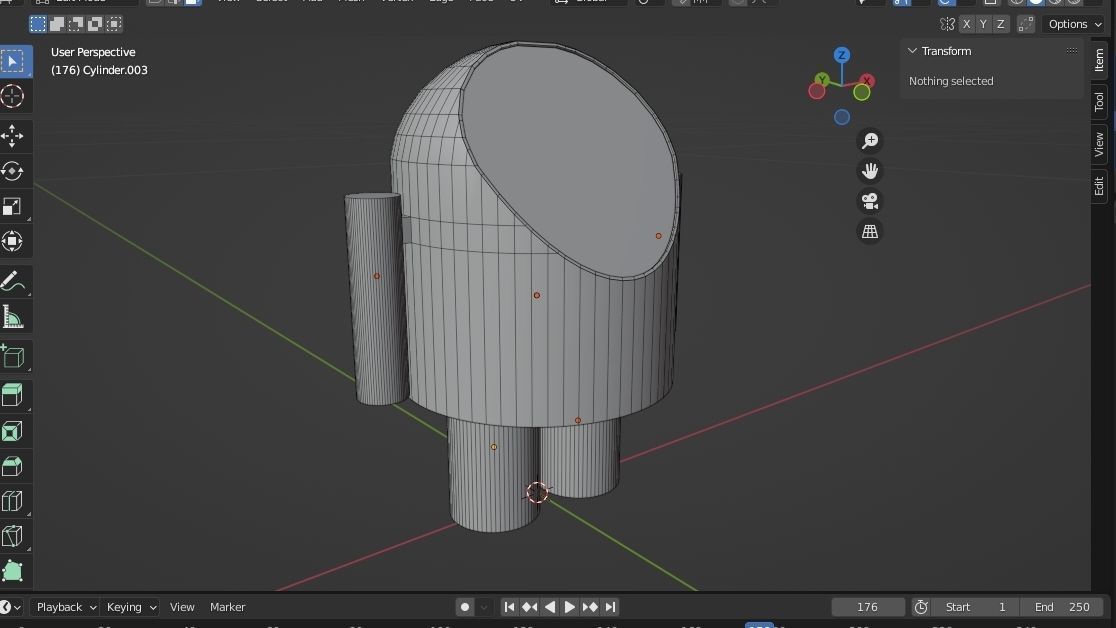Toggle X axis mirror
The image size is (1116, 628).
click(x=967, y=24)
